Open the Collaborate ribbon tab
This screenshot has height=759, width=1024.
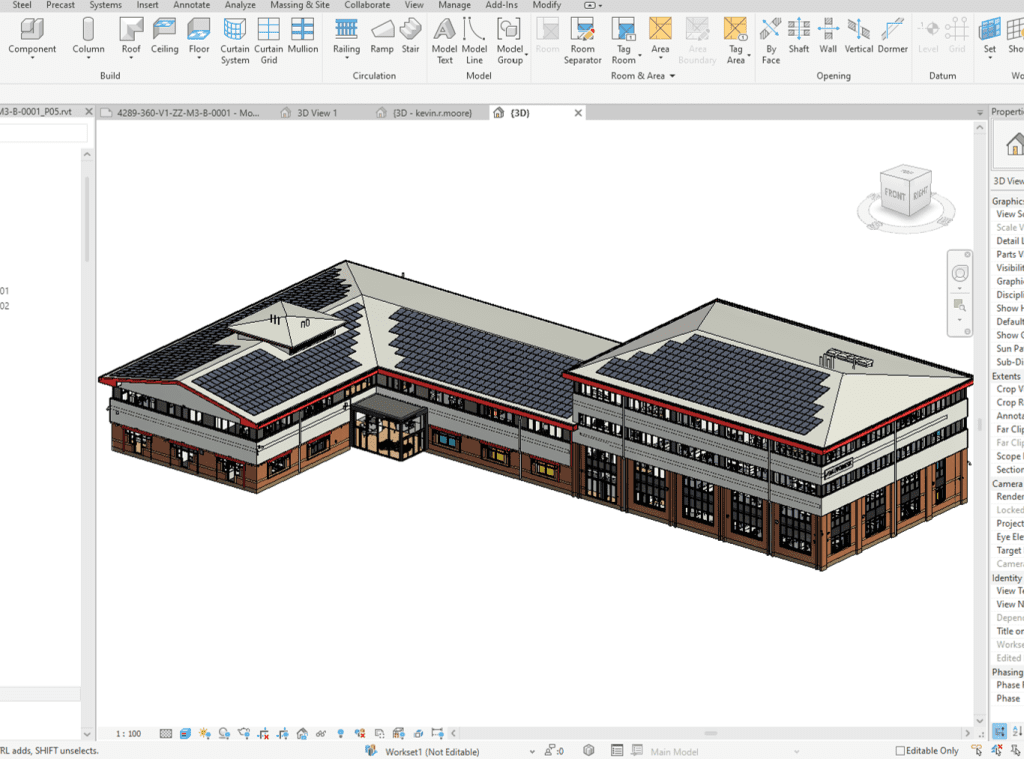pos(367,5)
